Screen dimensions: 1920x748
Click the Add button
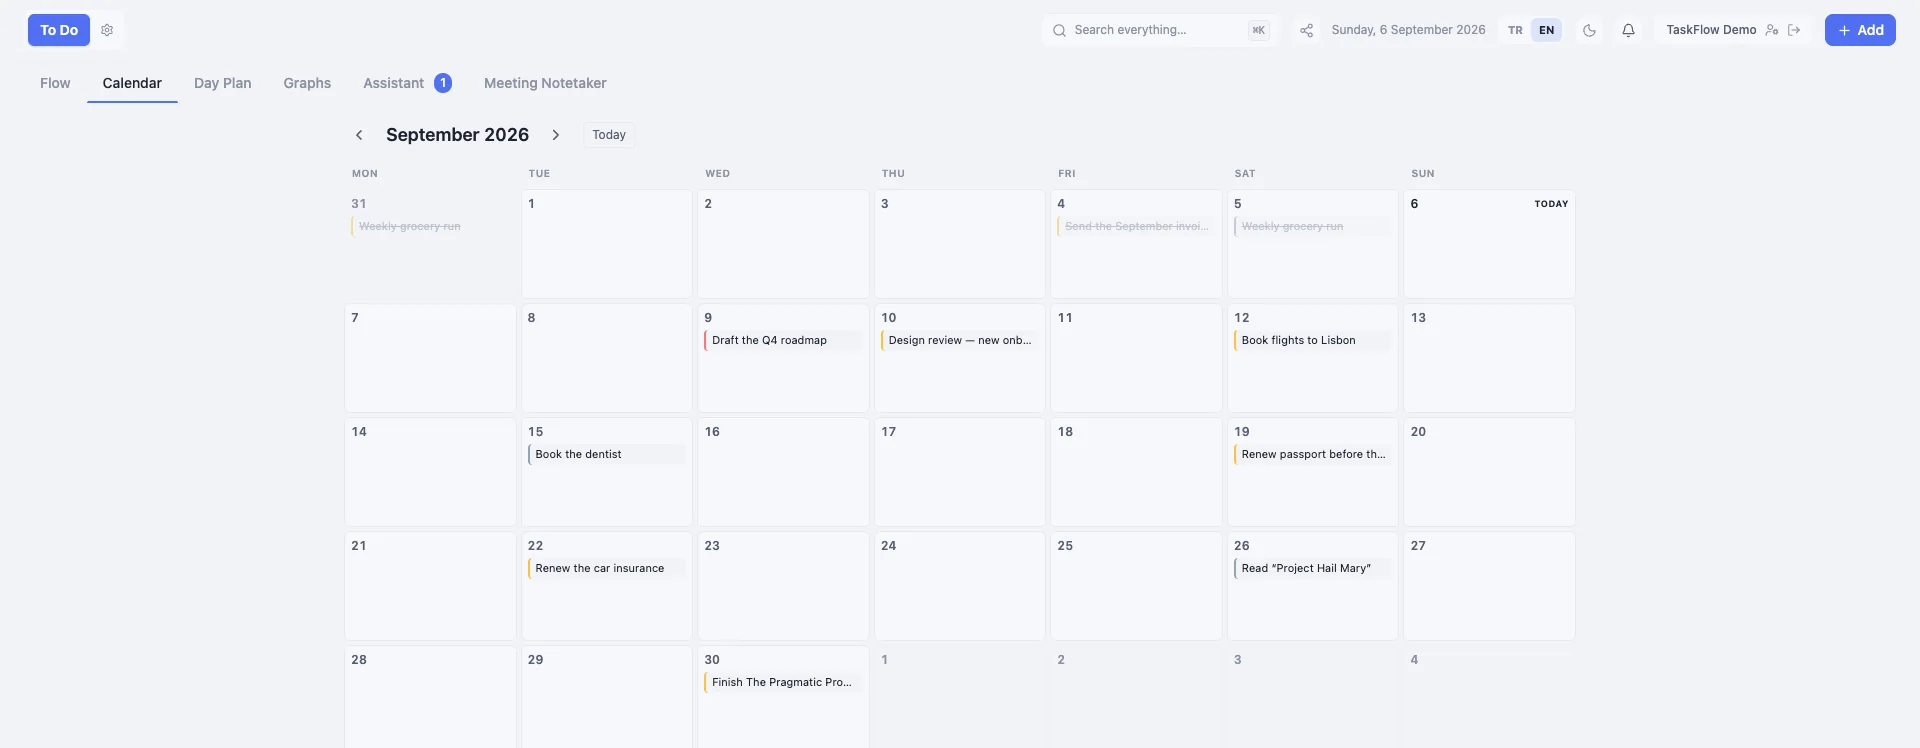1860,30
